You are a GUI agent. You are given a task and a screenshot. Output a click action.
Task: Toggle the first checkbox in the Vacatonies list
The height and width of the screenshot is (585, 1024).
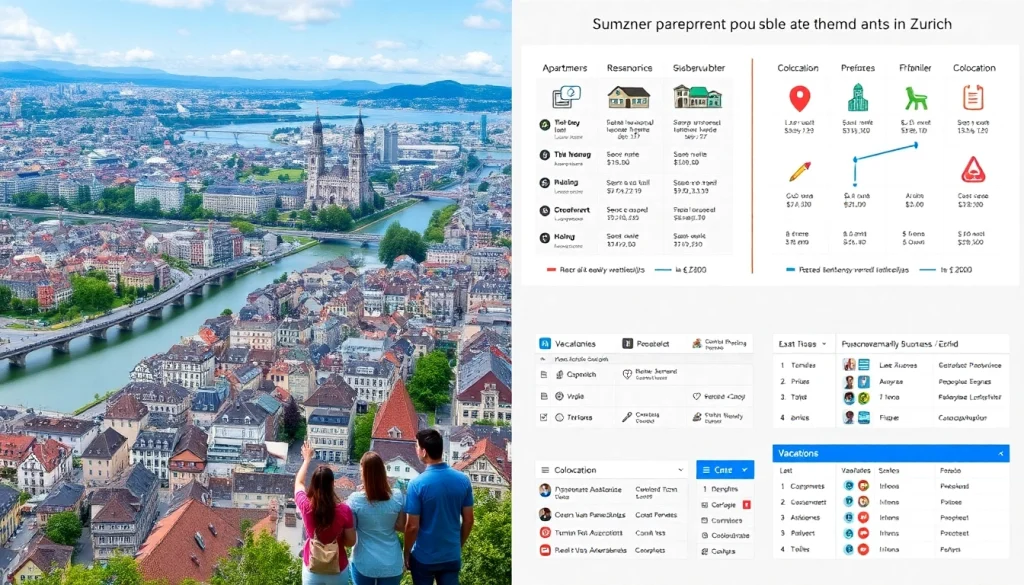pyautogui.click(x=544, y=374)
